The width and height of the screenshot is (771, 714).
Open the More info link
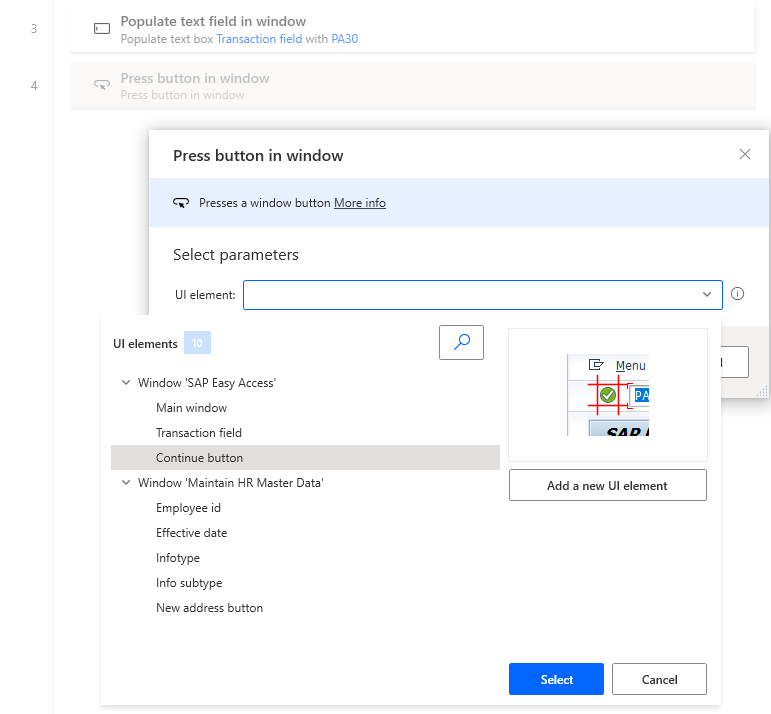(359, 203)
